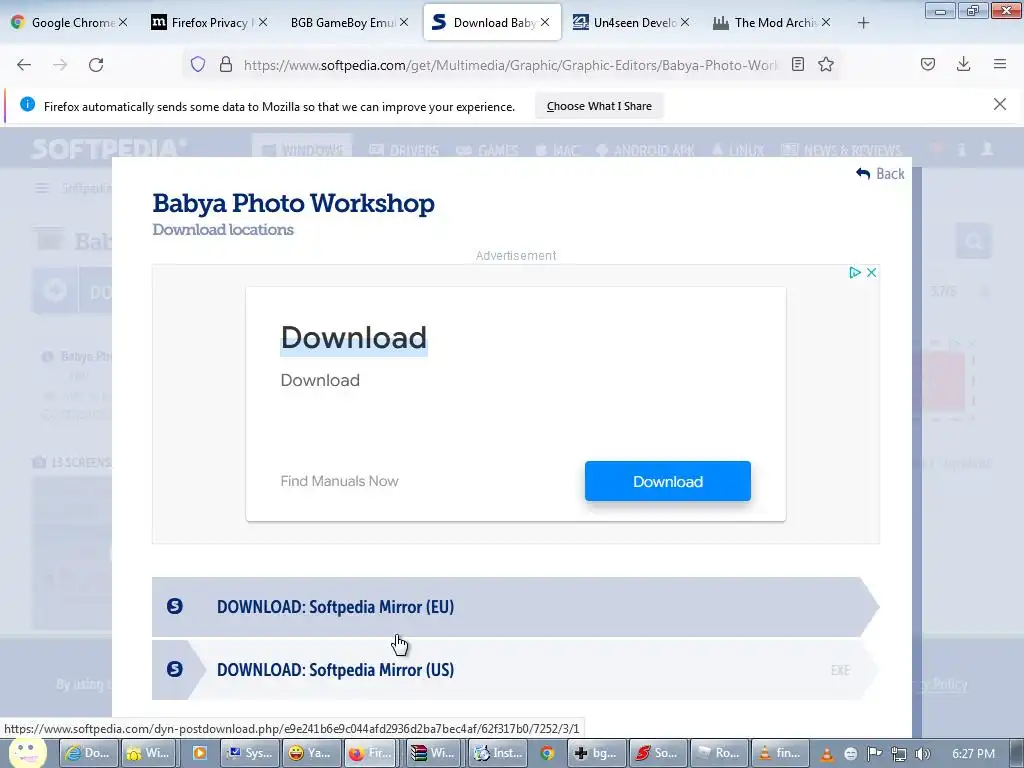Screen dimensions: 1024x768
Task: Toggle reader view icon in address bar
Action: point(797,64)
